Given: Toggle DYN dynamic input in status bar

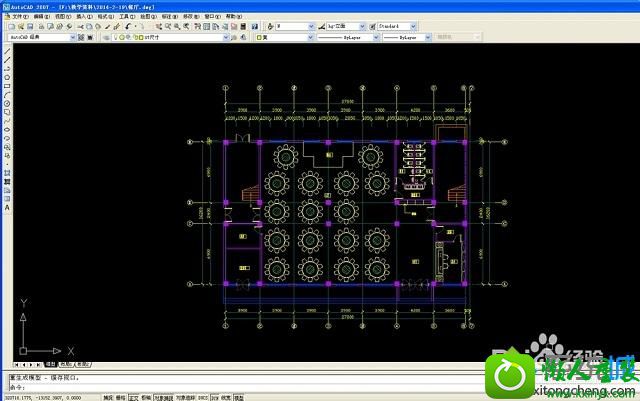Looking at the screenshot, I should (x=215, y=397).
